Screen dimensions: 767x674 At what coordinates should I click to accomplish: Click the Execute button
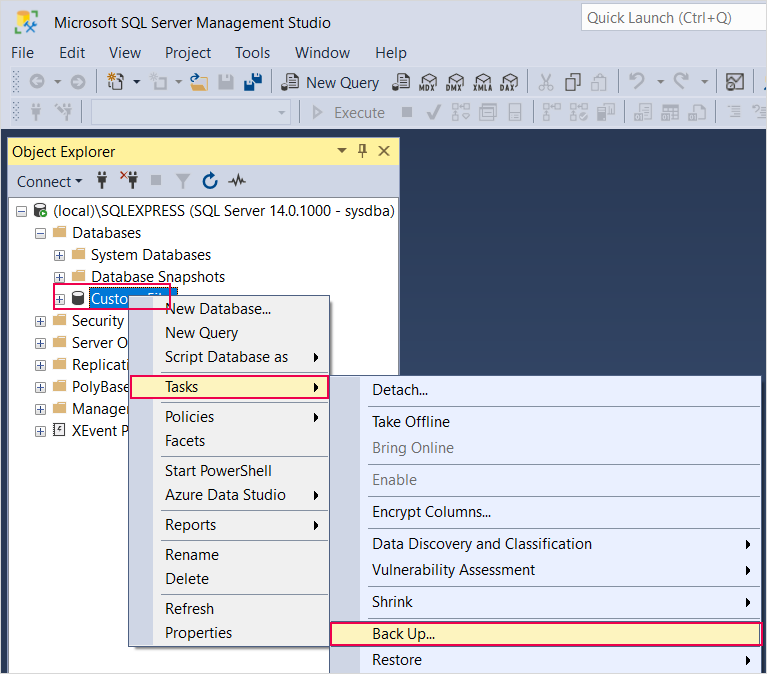348,112
